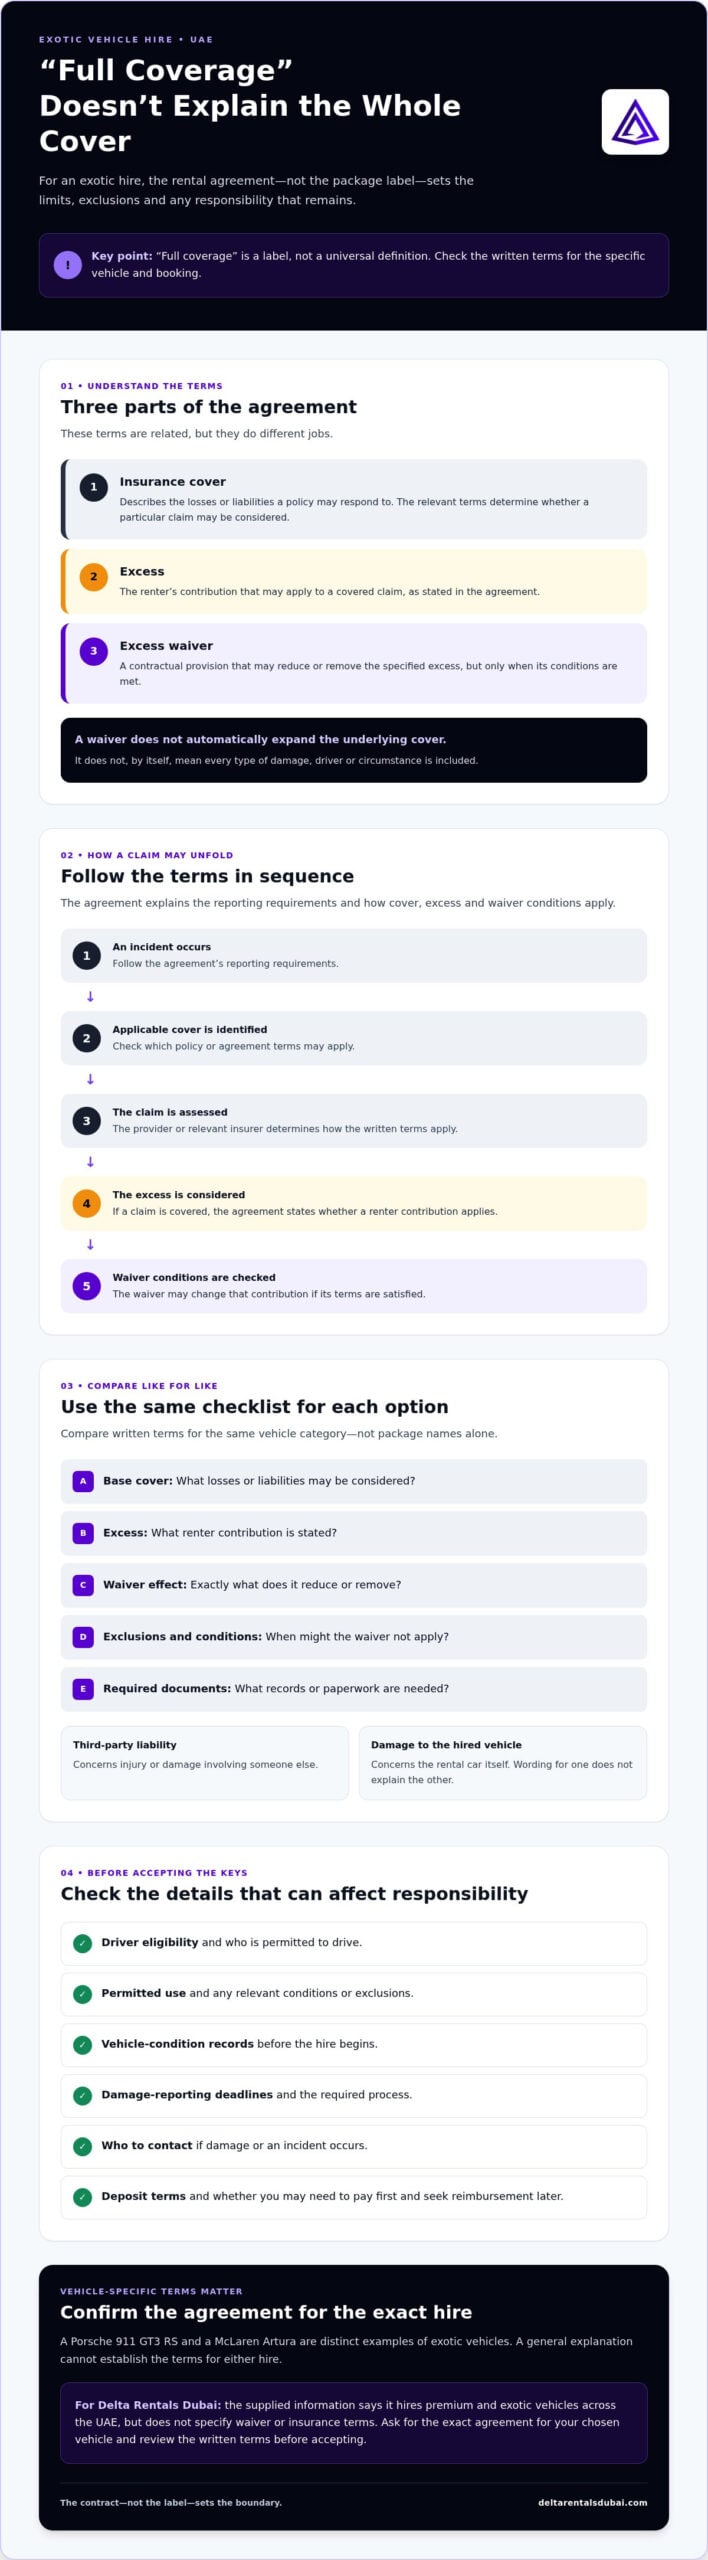This screenshot has width=708, height=2560.
Task: Click the orange number 2 Excess badge
Action: pos(94,577)
